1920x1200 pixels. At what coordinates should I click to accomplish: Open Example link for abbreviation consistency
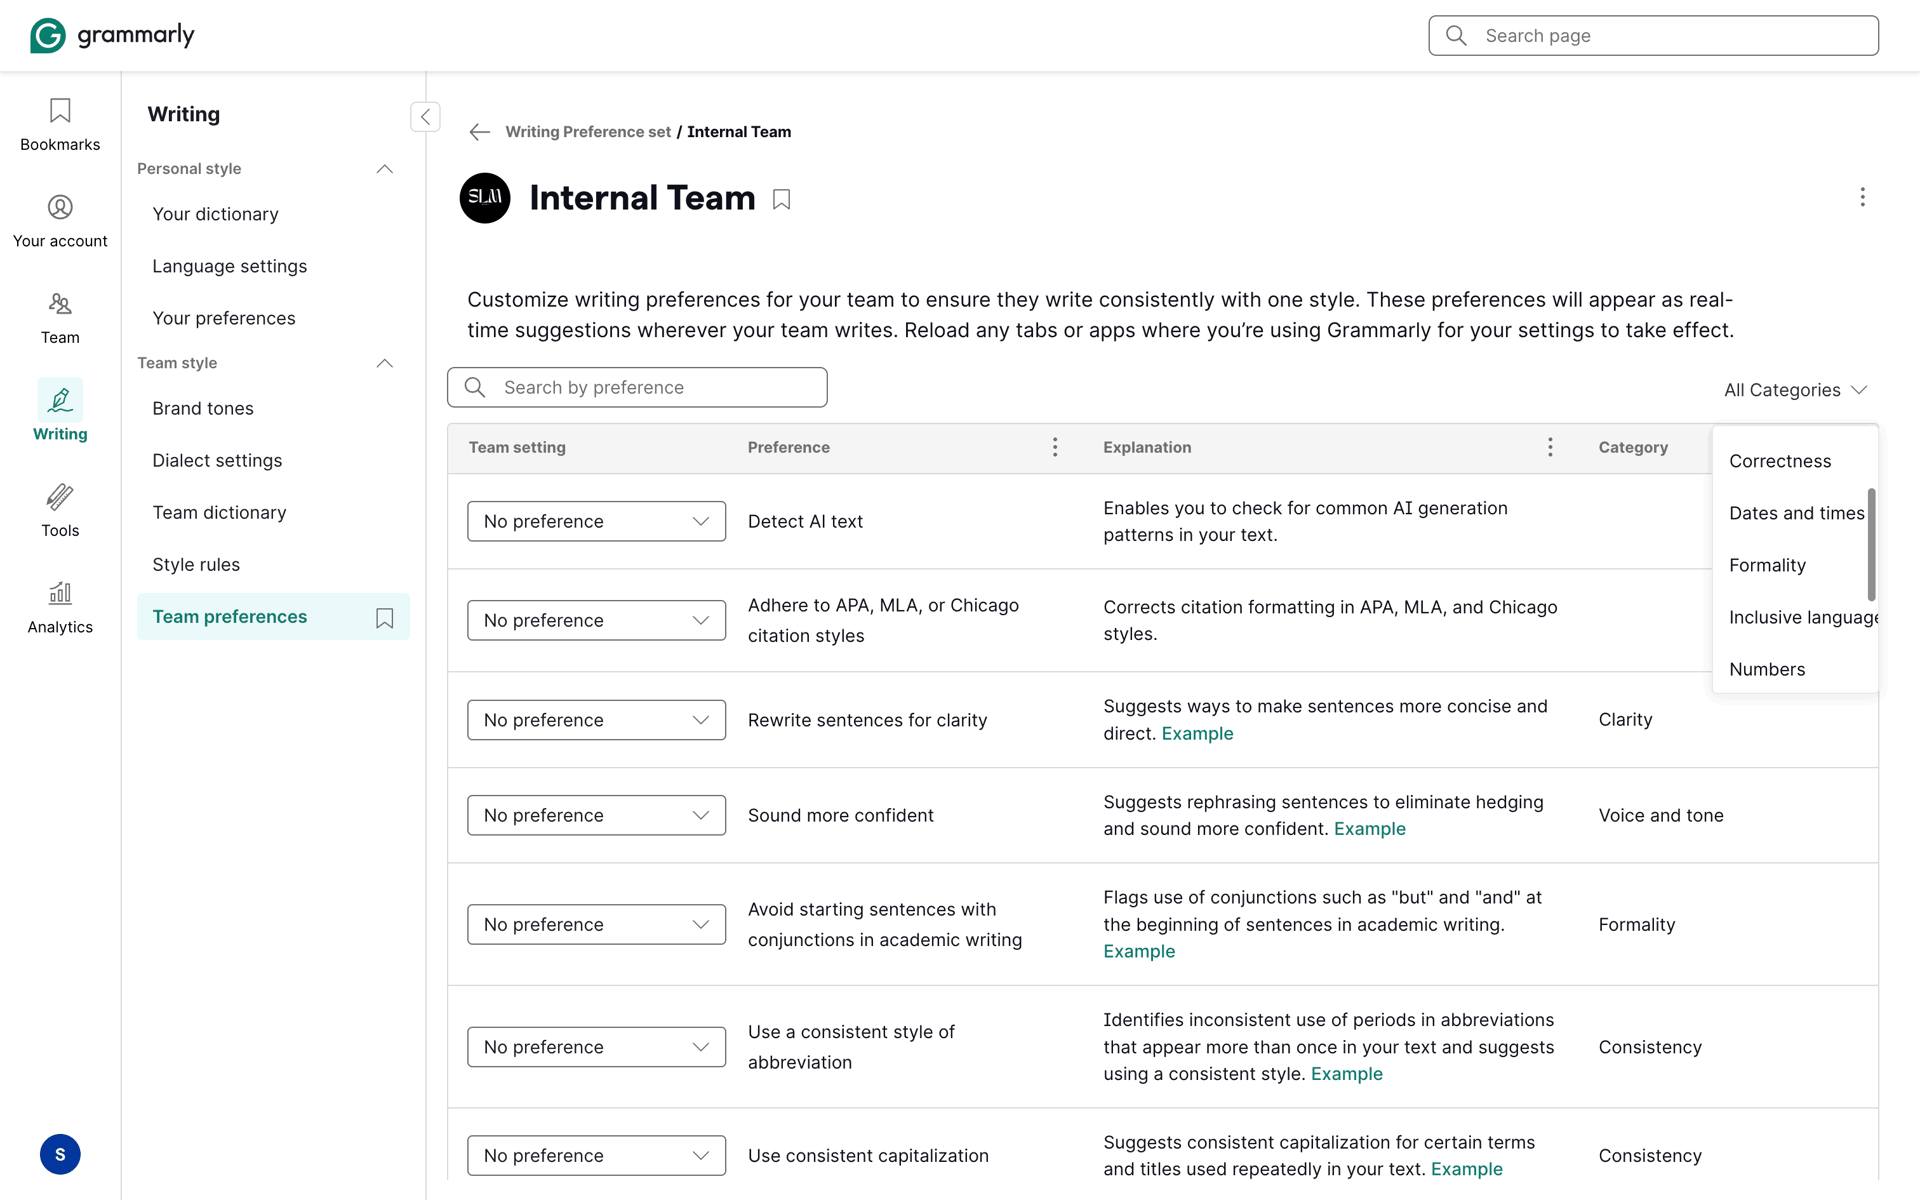1346,1074
